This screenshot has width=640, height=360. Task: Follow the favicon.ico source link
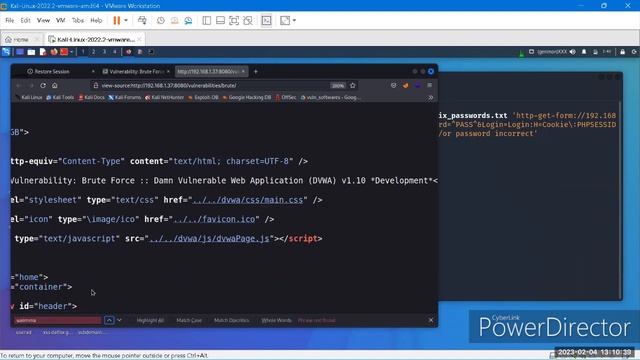(x=214, y=219)
